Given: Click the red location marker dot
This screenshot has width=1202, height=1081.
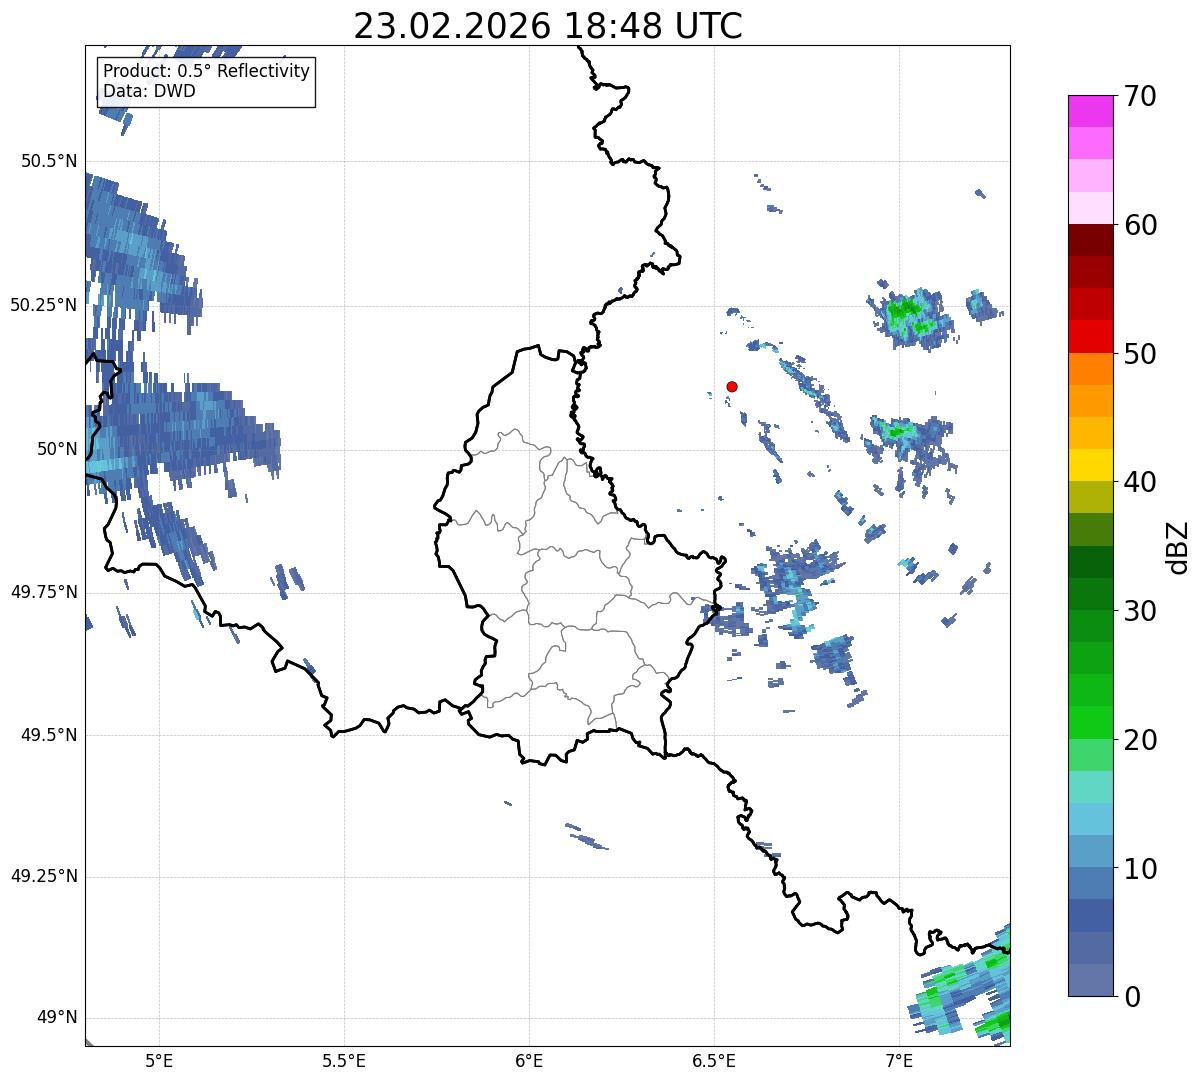Looking at the screenshot, I should (732, 386).
